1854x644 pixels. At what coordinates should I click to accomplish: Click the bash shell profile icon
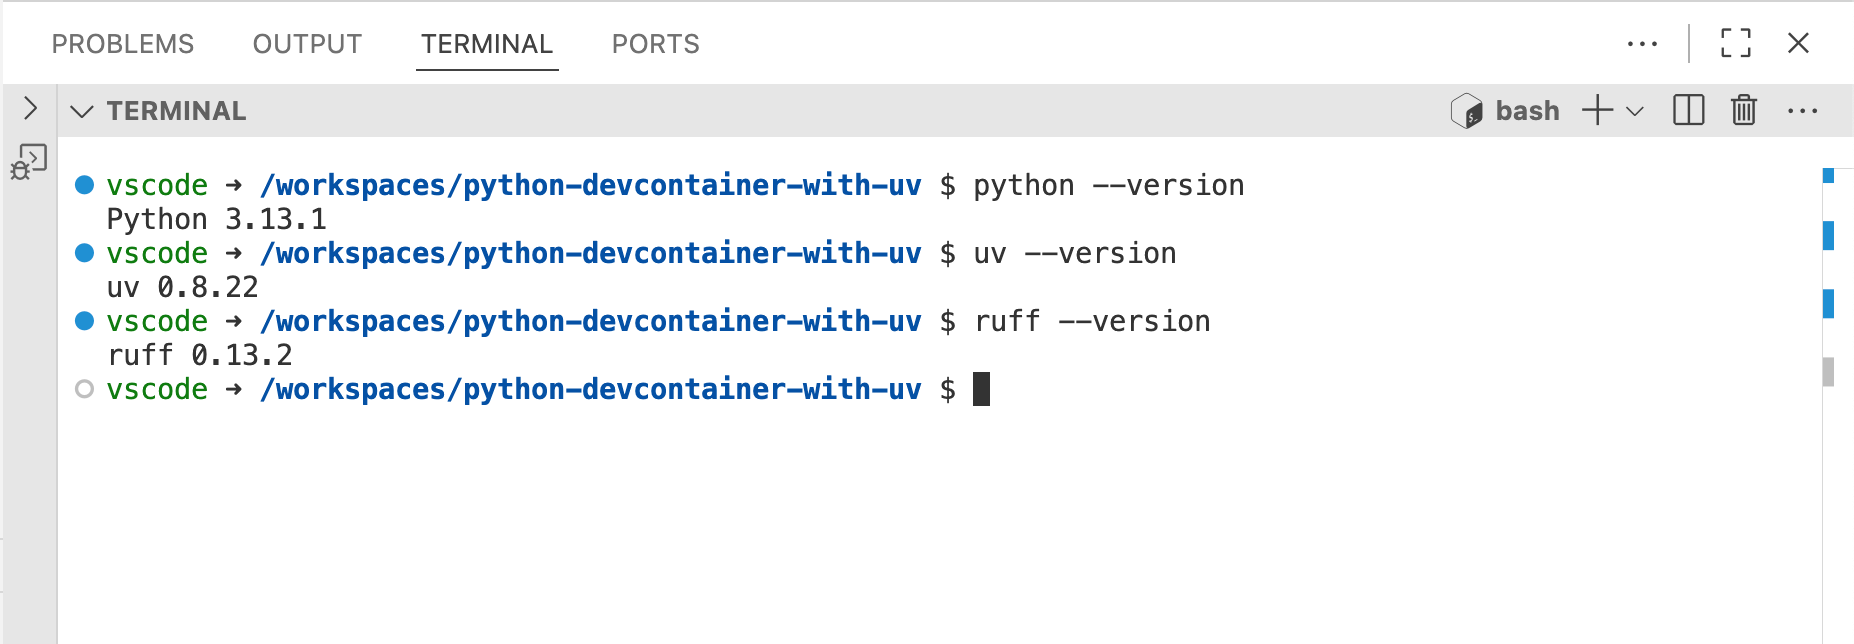pyautogui.click(x=1466, y=111)
